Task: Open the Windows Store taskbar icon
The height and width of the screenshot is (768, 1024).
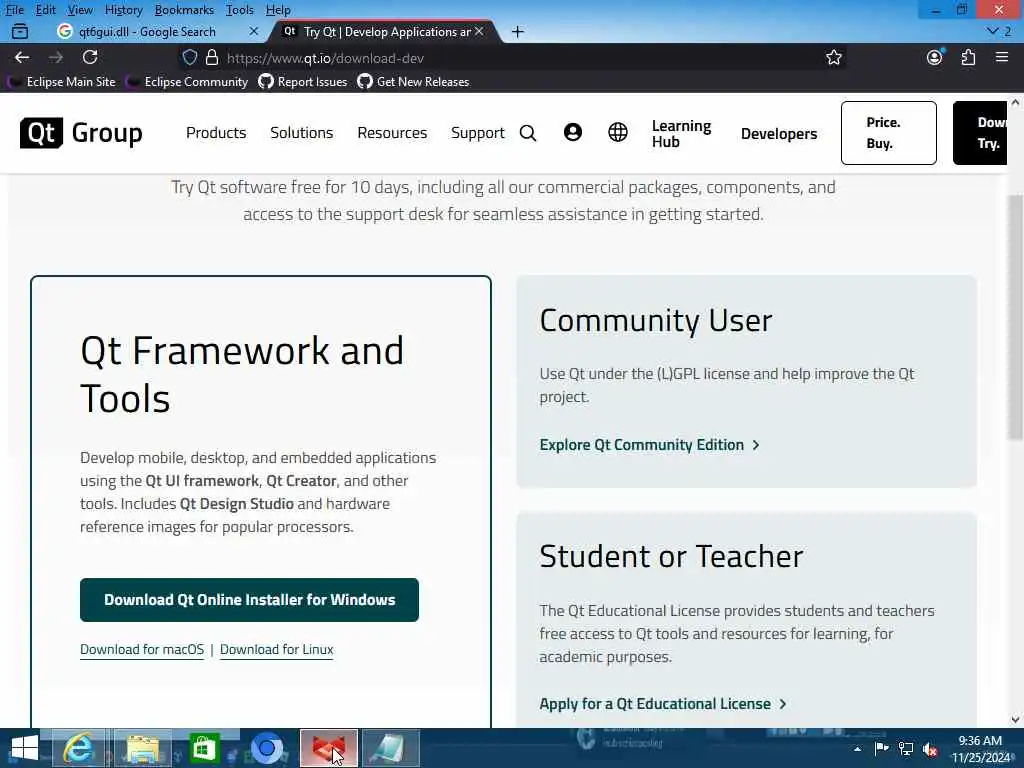Action: [204, 748]
